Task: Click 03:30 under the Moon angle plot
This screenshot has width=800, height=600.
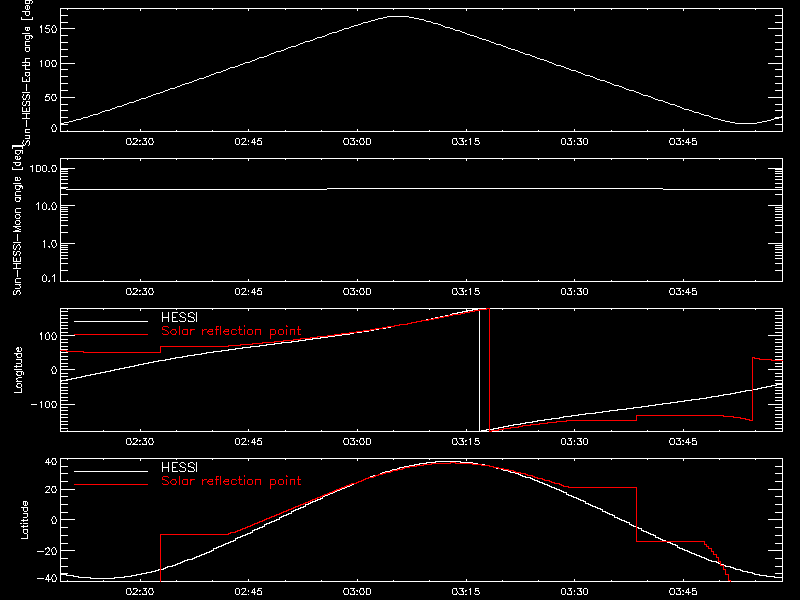Action: click(574, 291)
